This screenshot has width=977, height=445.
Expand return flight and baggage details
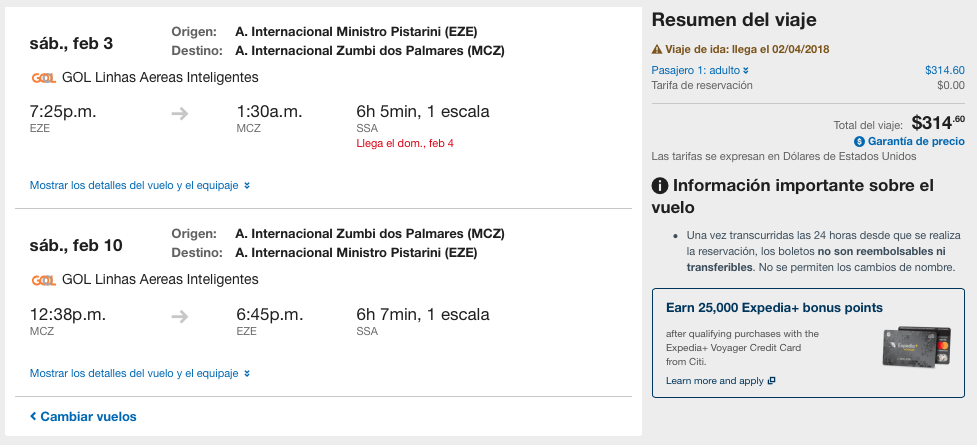pos(140,374)
